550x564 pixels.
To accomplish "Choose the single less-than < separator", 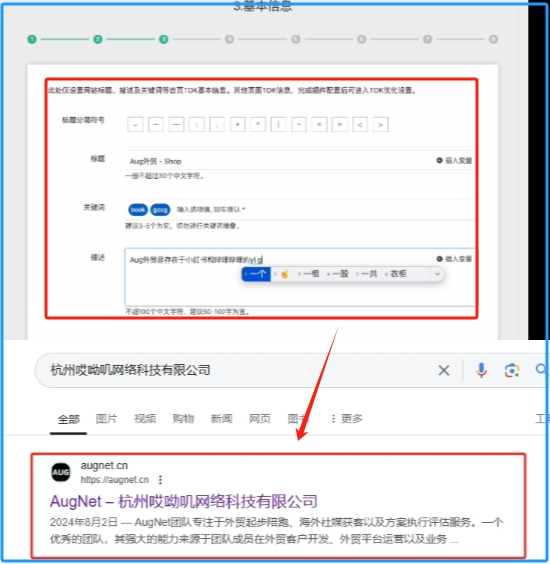I will pyautogui.click(x=360, y=124).
